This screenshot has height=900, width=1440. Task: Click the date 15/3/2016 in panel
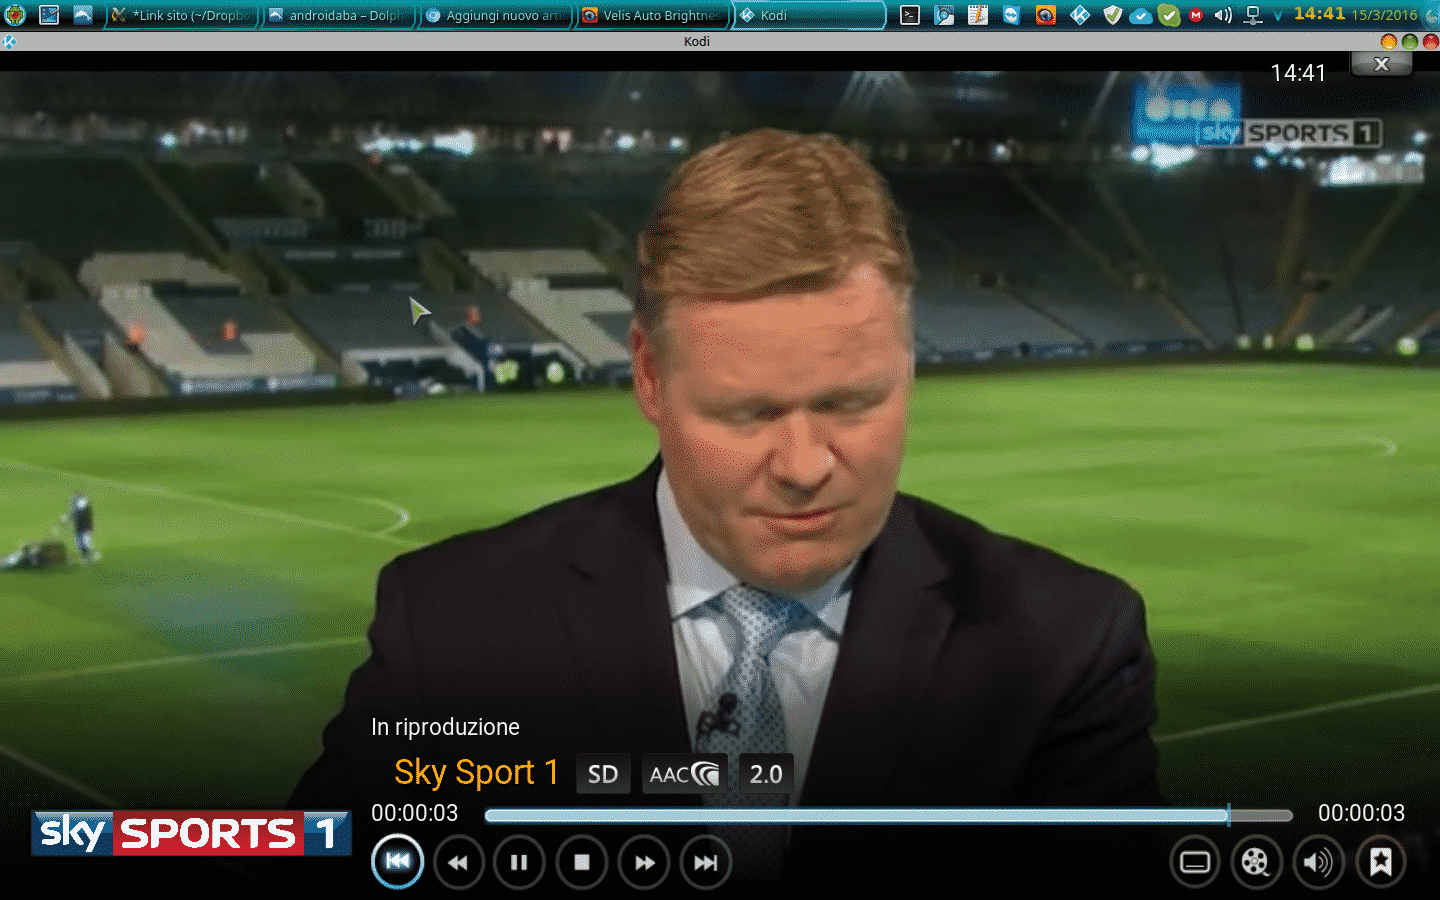point(1385,15)
